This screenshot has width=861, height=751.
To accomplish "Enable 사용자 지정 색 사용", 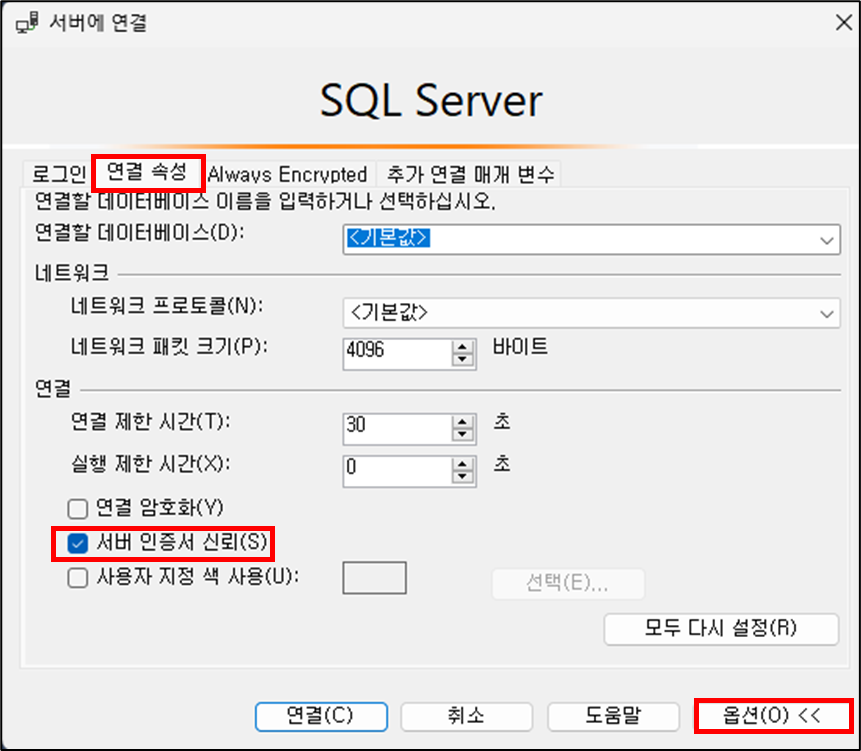I will (x=77, y=577).
